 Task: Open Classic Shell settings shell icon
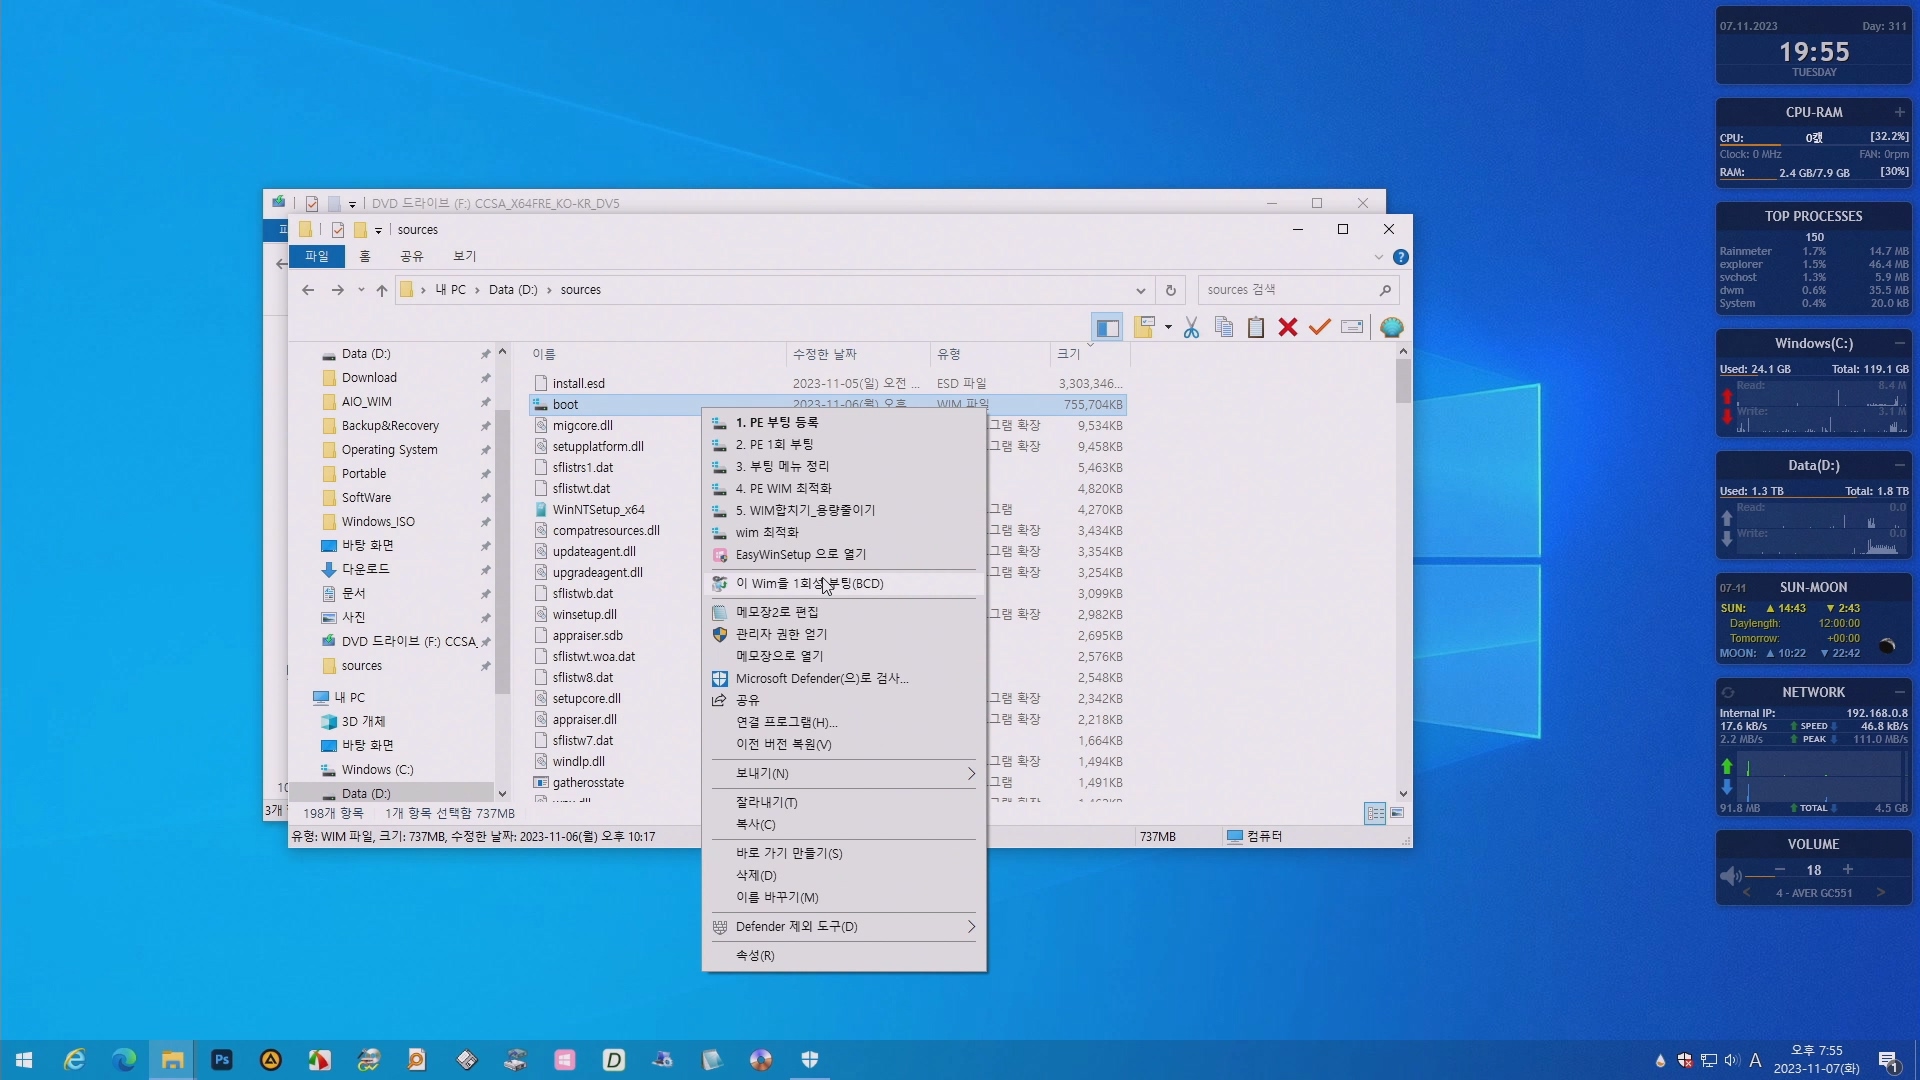(x=1391, y=328)
